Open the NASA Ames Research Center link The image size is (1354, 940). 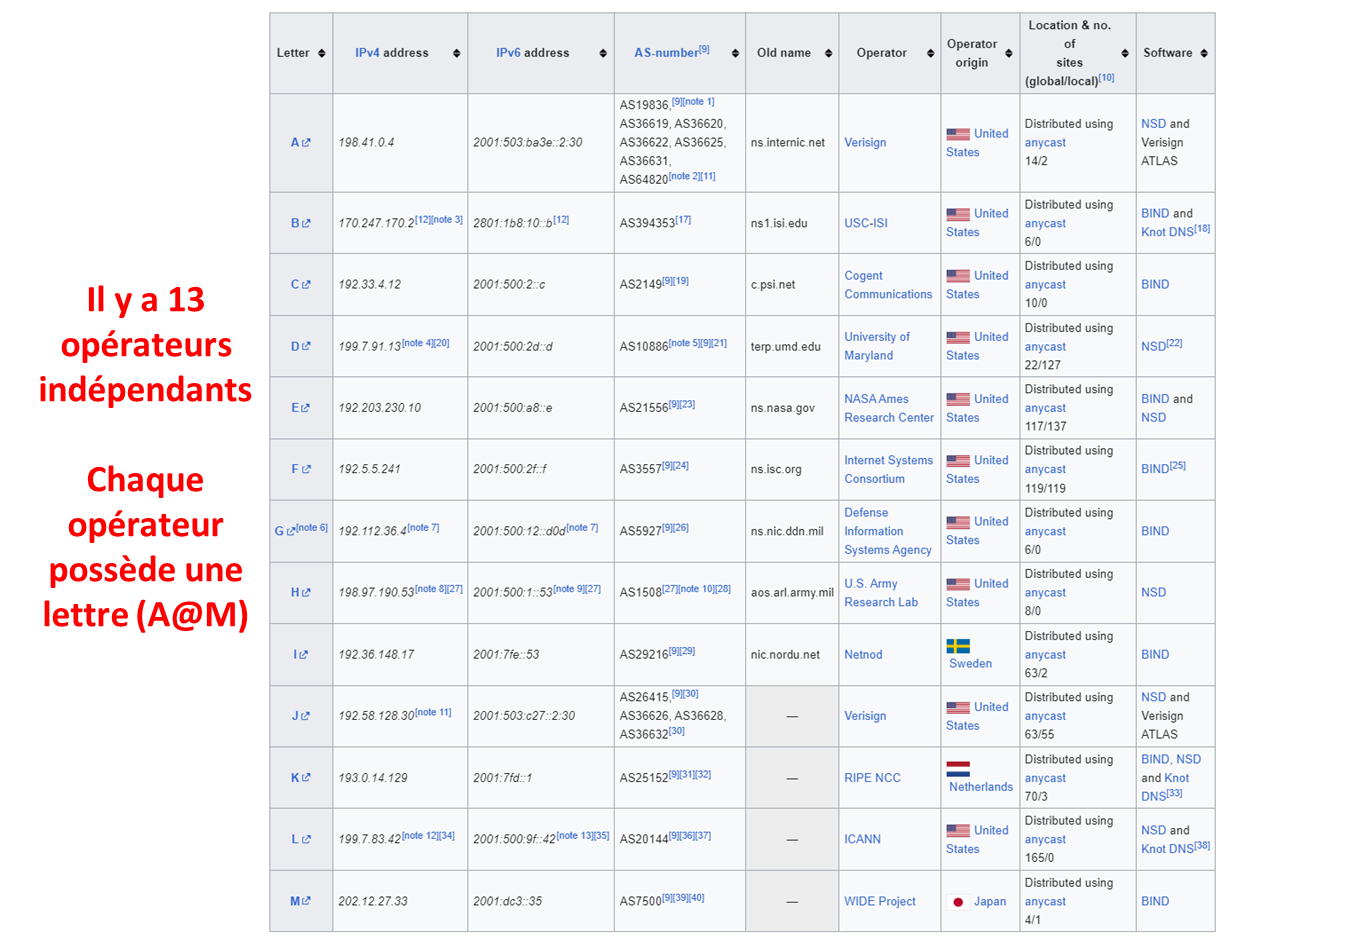click(x=888, y=408)
